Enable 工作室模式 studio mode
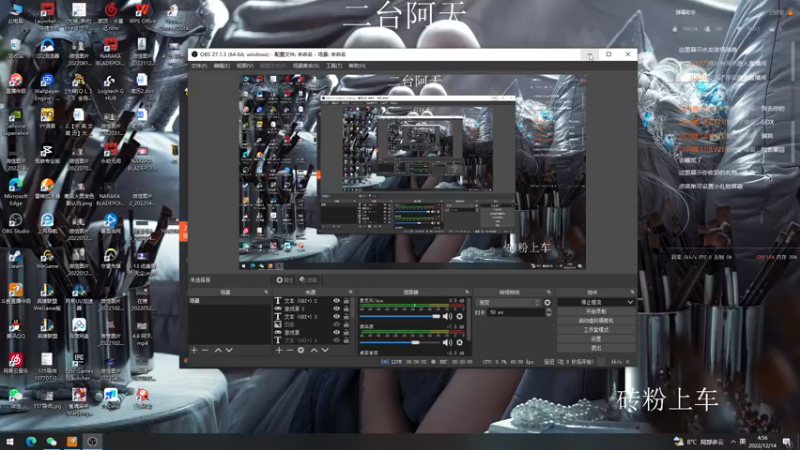 tap(596, 330)
